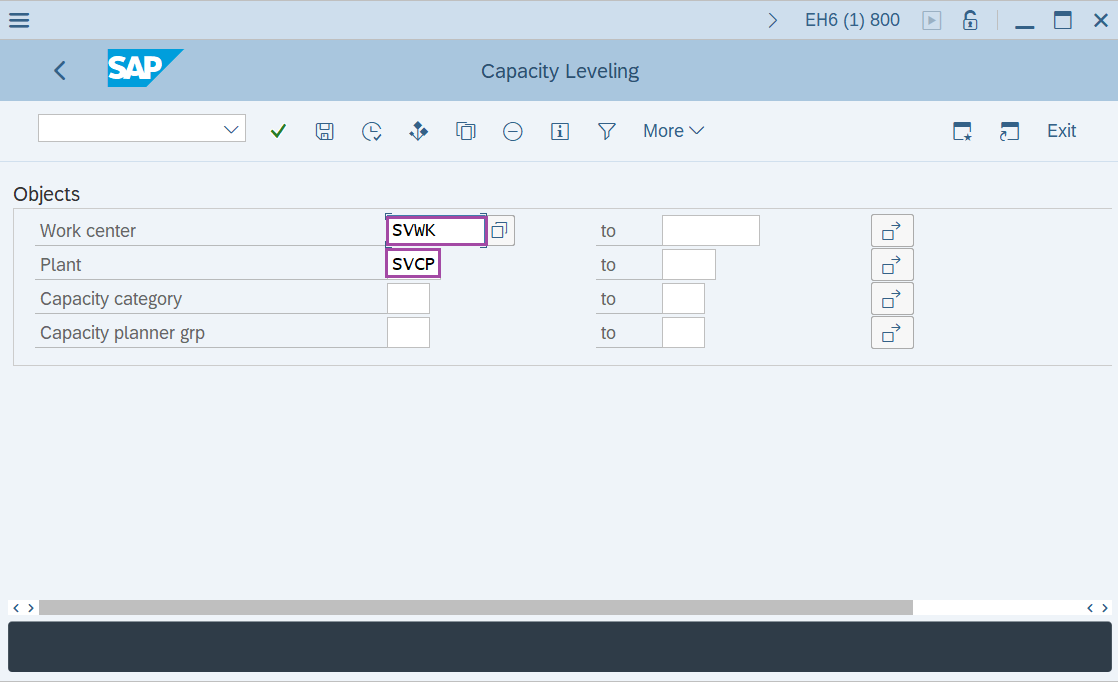
Task: Open multiple selection arrow for Plant
Action: coord(892,264)
